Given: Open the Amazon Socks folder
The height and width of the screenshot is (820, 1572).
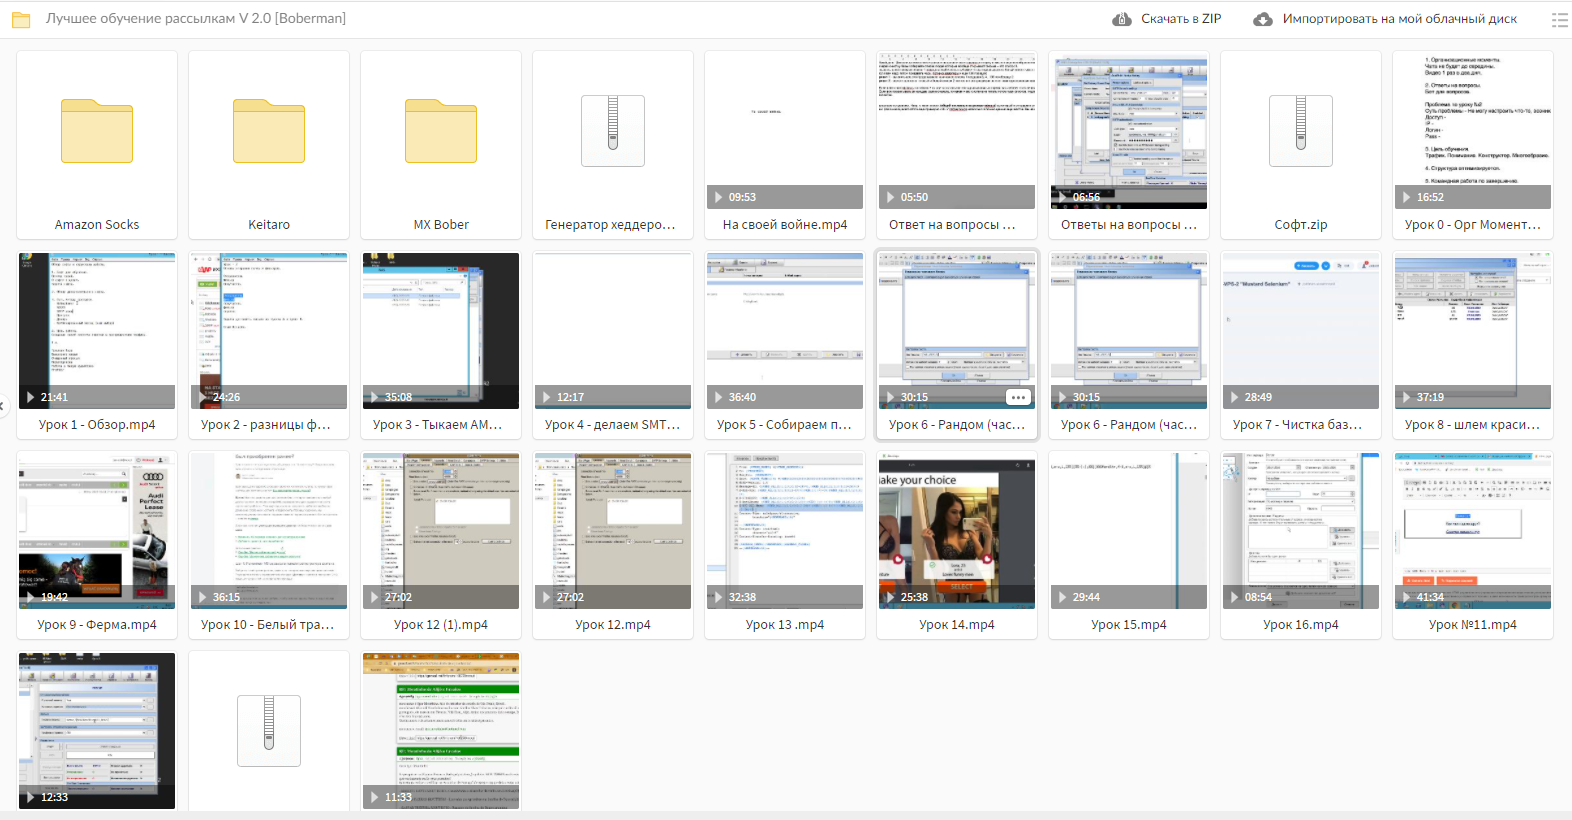Looking at the screenshot, I should click(97, 131).
